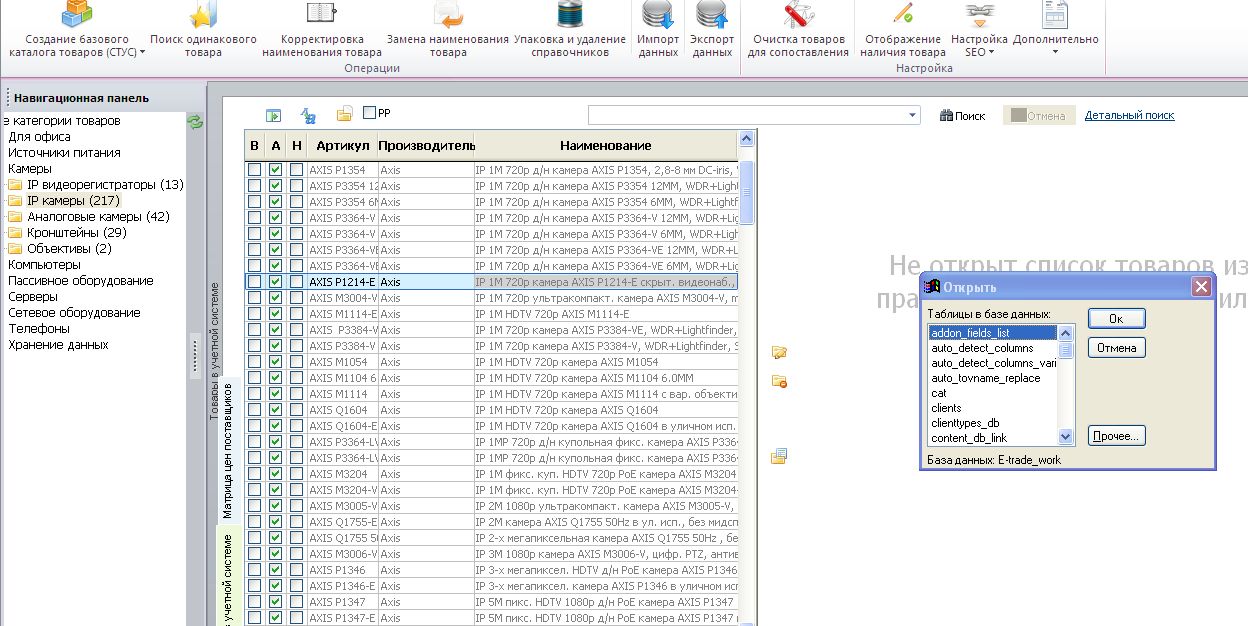The height and width of the screenshot is (626, 1248).
Task: Switch to Товары в учетной системе tab
Action: [214, 350]
